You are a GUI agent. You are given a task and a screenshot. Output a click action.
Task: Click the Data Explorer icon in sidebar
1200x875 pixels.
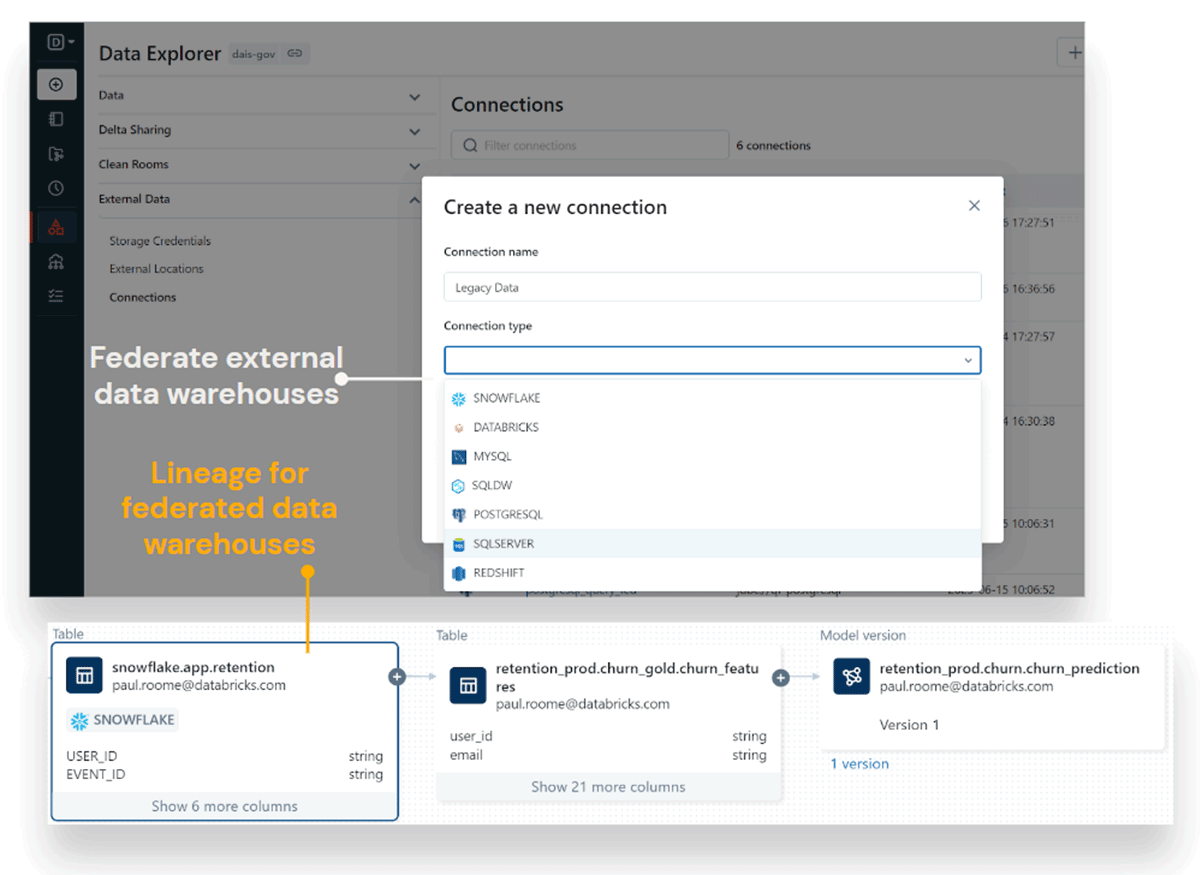point(56,227)
